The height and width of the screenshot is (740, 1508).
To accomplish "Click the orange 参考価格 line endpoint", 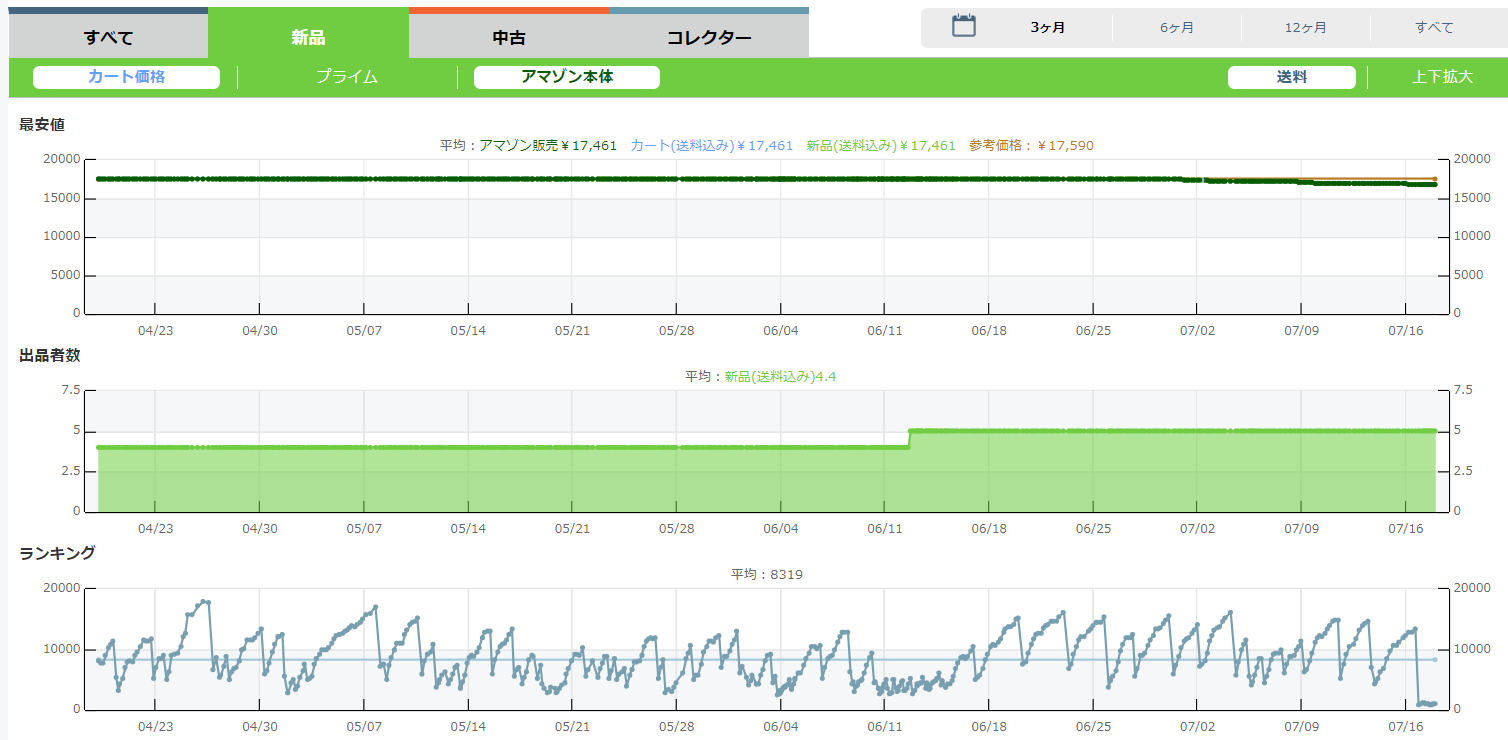I will [x=1435, y=179].
